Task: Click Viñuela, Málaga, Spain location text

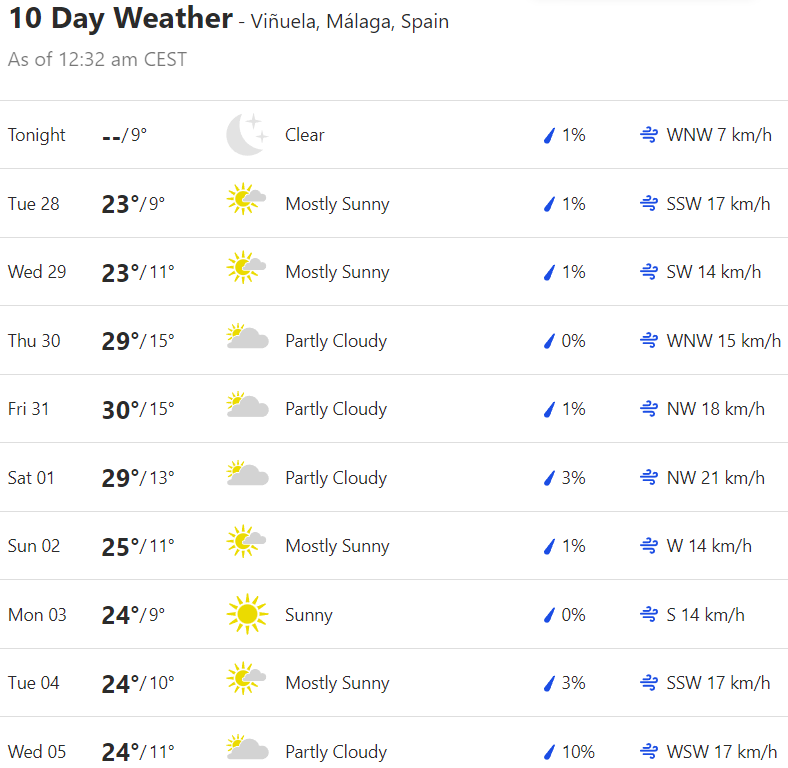Action: [352, 22]
